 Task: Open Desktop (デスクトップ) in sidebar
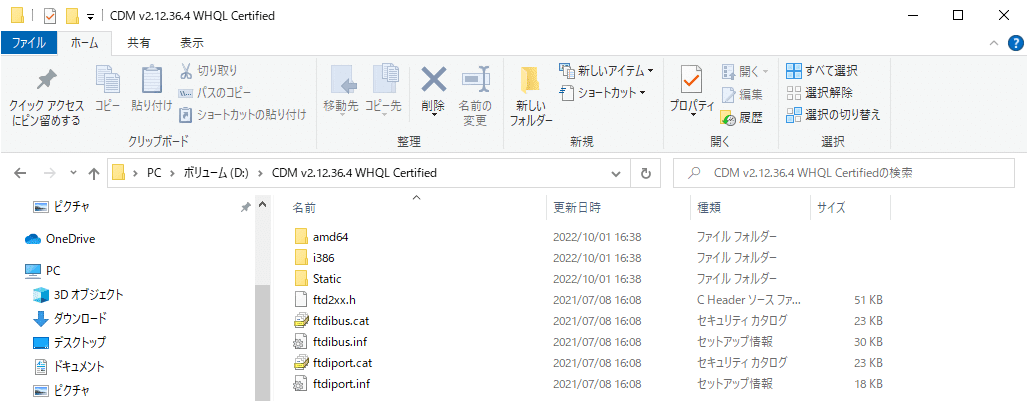[x=69, y=343]
